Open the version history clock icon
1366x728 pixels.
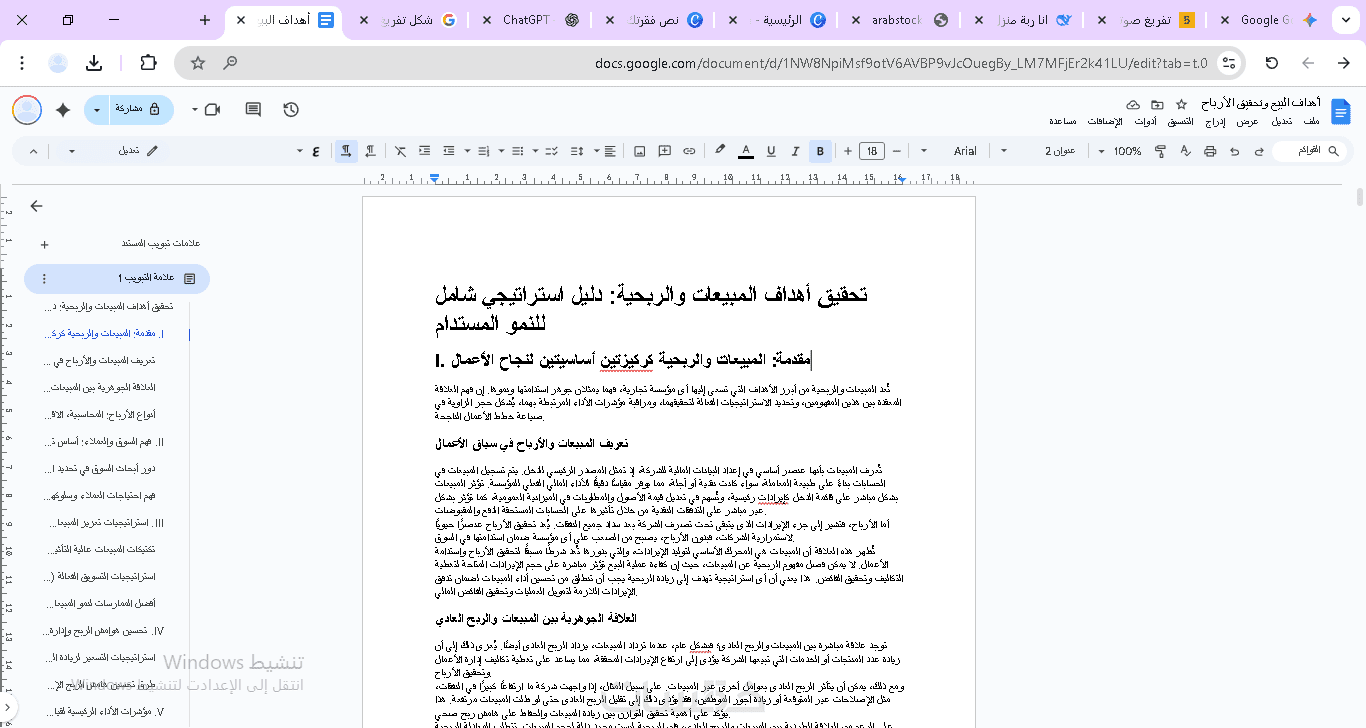(x=291, y=110)
